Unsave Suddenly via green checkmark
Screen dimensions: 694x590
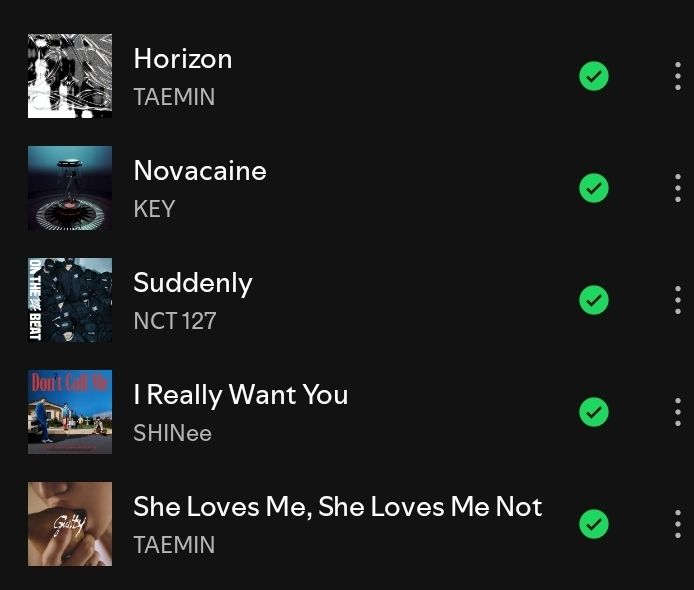pos(594,300)
